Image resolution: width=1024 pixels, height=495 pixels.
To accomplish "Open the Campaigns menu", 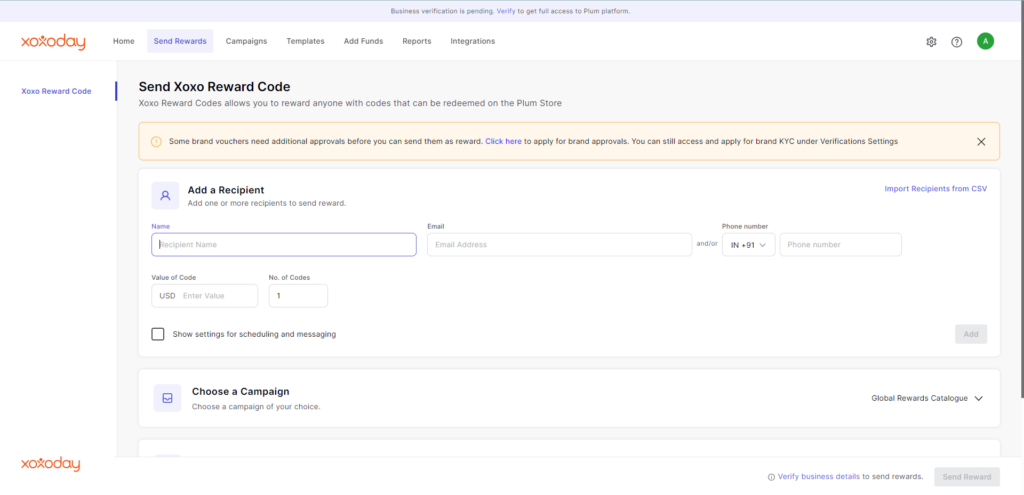I will (x=246, y=41).
